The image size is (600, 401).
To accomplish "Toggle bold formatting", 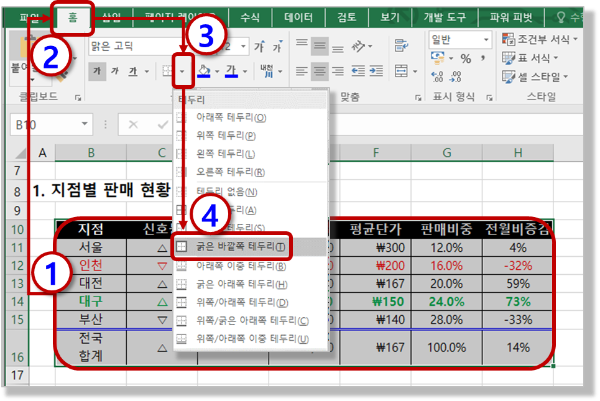I will coord(97,71).
